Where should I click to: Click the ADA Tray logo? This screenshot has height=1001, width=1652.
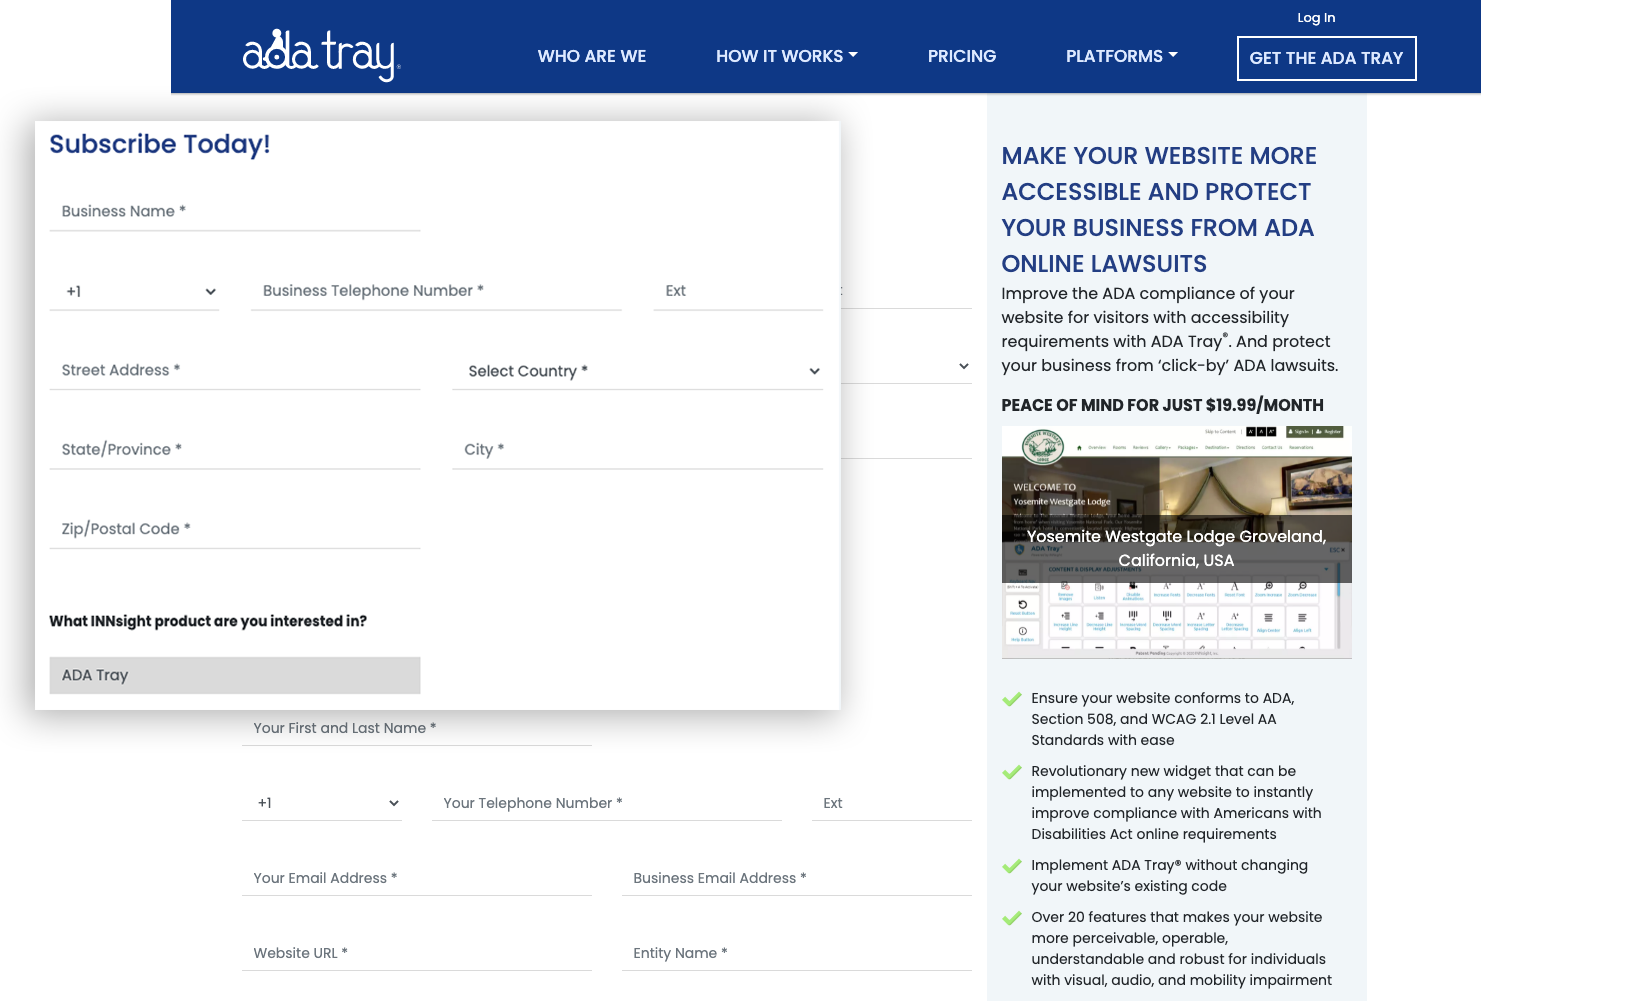pos(321,56)
